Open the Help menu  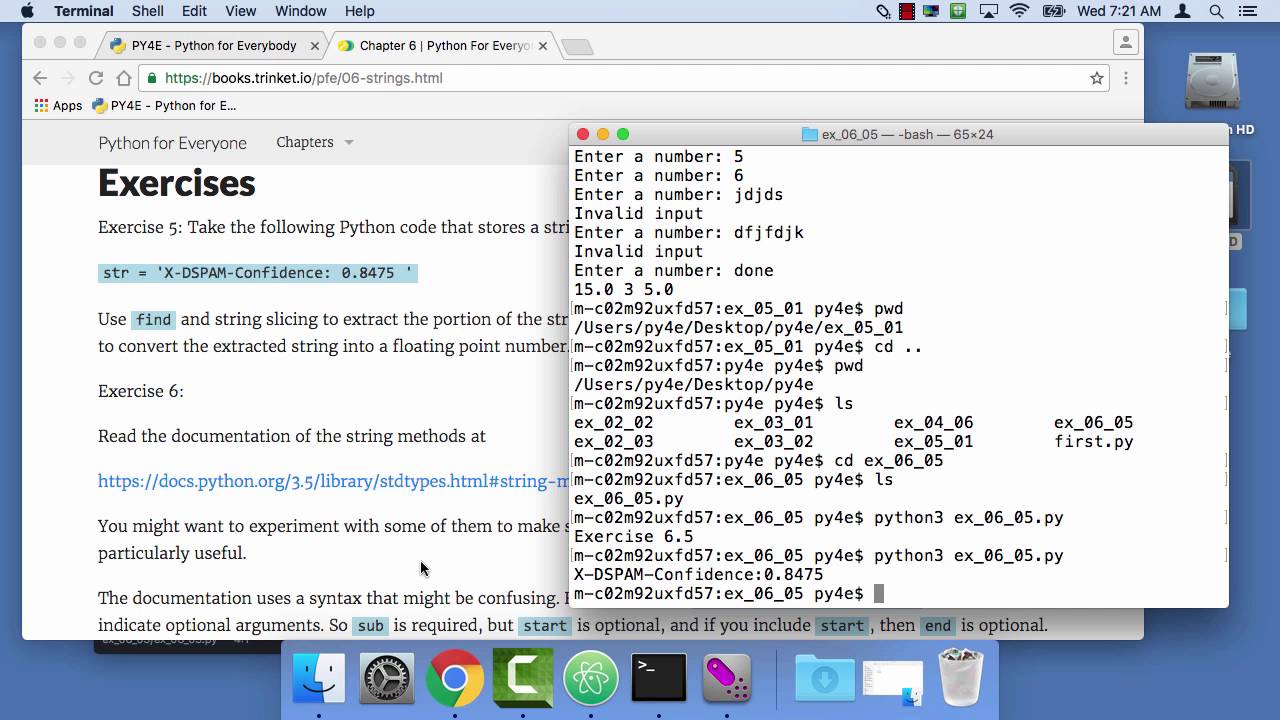359,11
